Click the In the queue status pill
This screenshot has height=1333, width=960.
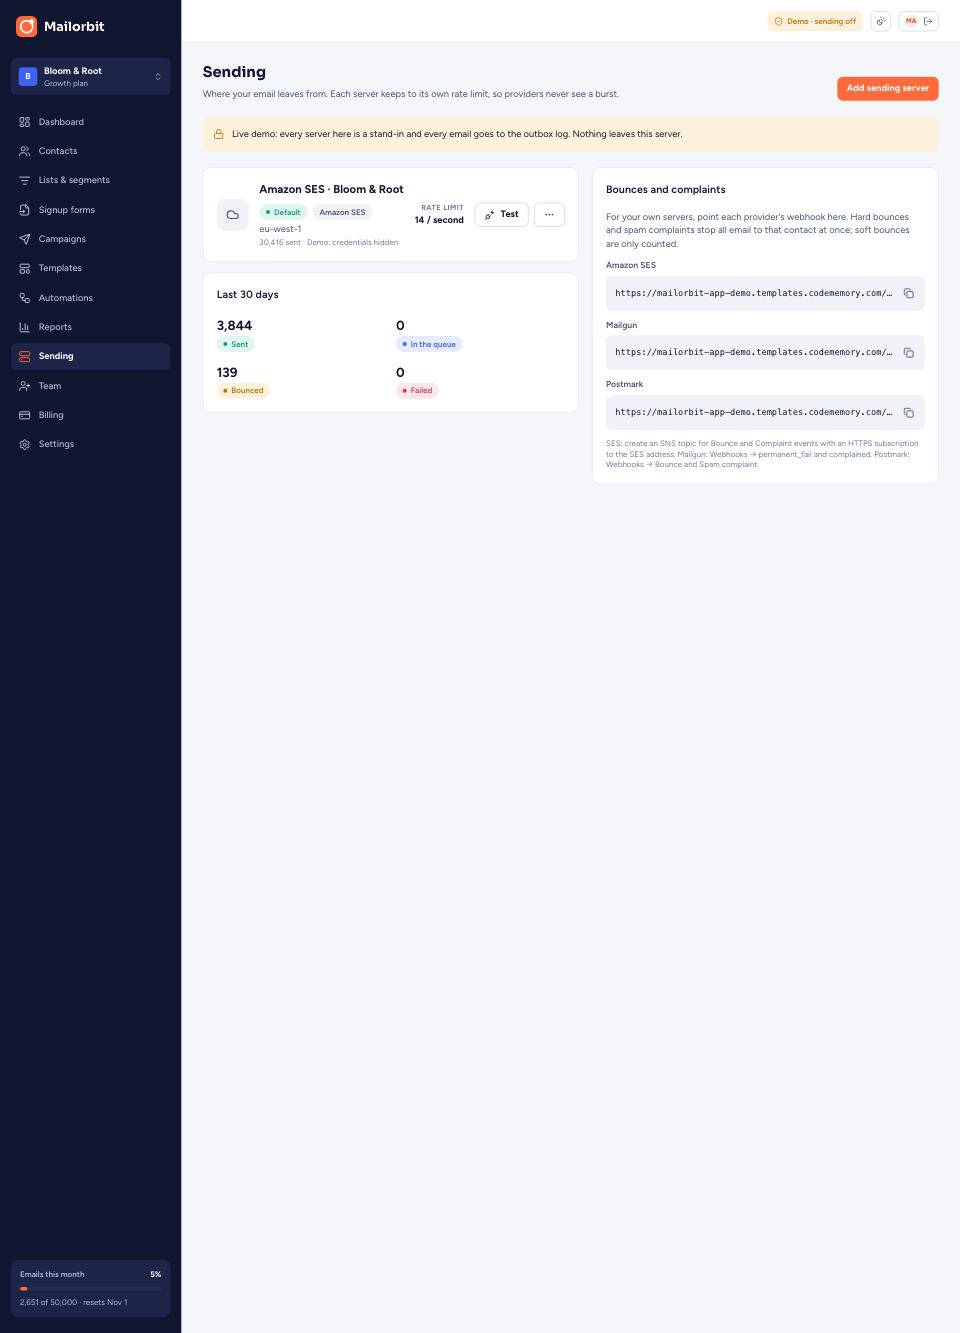coord(429,344)
